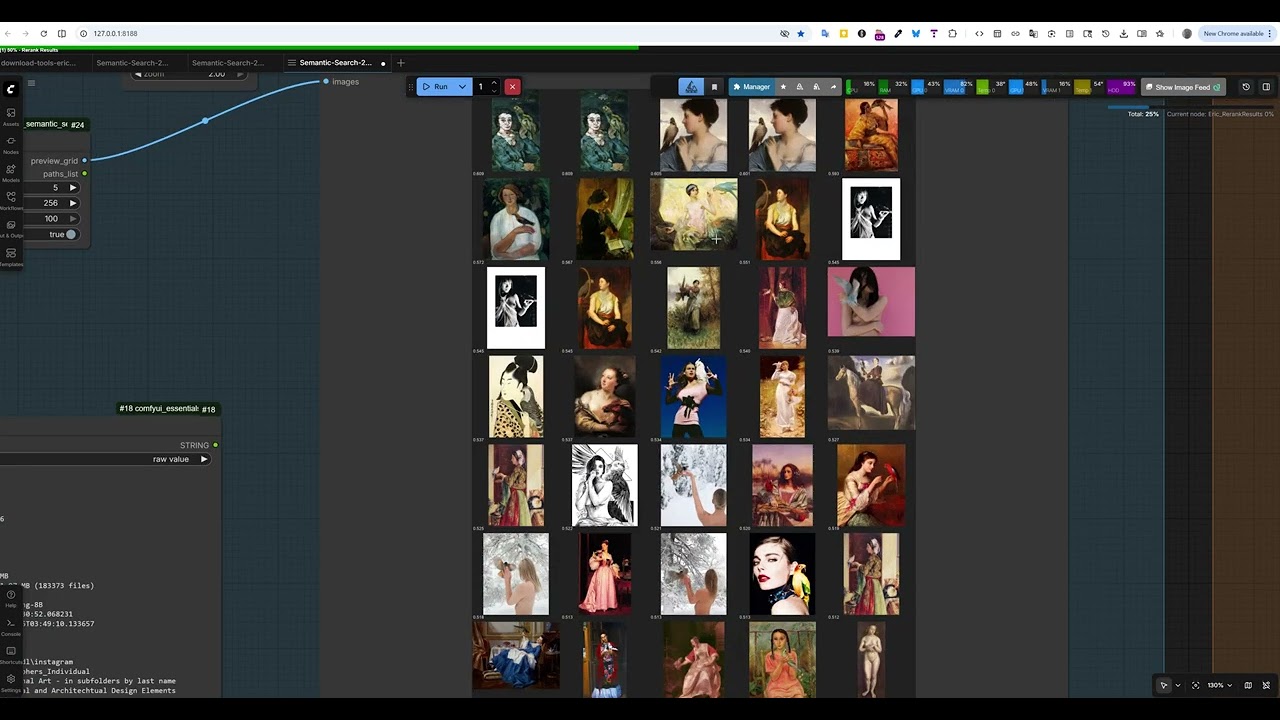Click the VRAM 0 usage monitor bar
The image size is (1280, 720).
tap(958, 87)
